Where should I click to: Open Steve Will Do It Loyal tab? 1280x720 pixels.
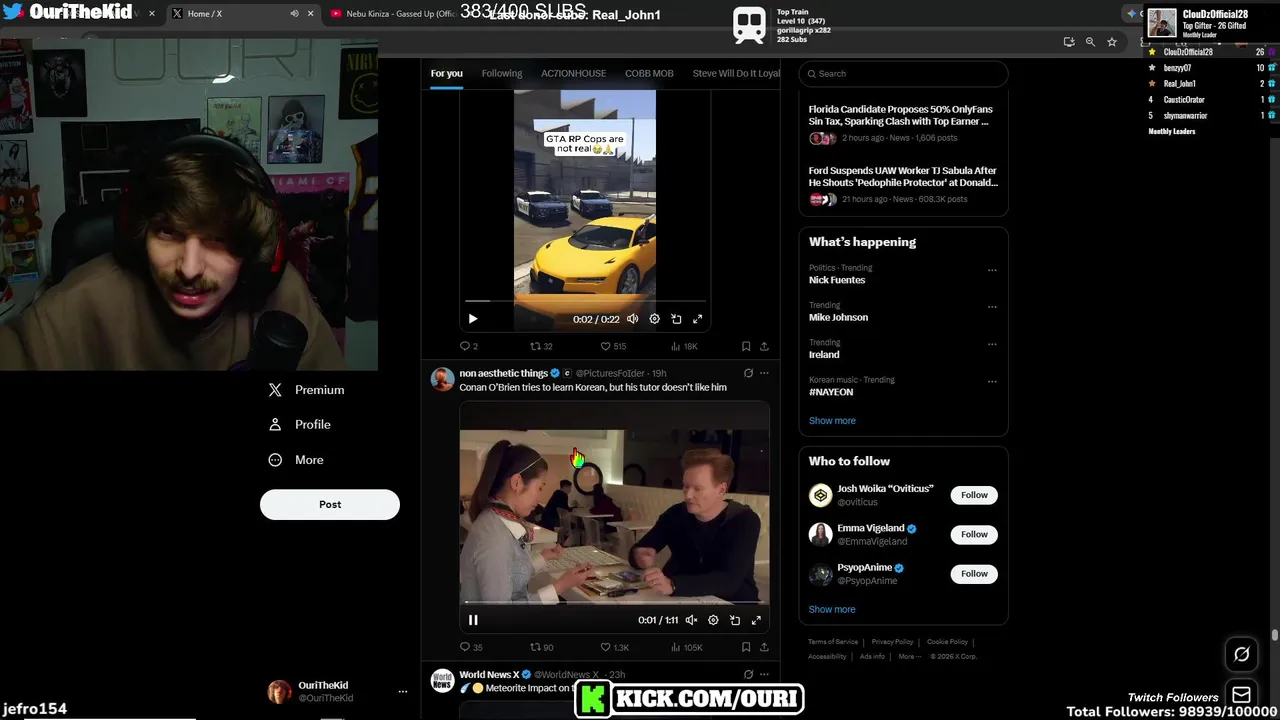[736, 73]
